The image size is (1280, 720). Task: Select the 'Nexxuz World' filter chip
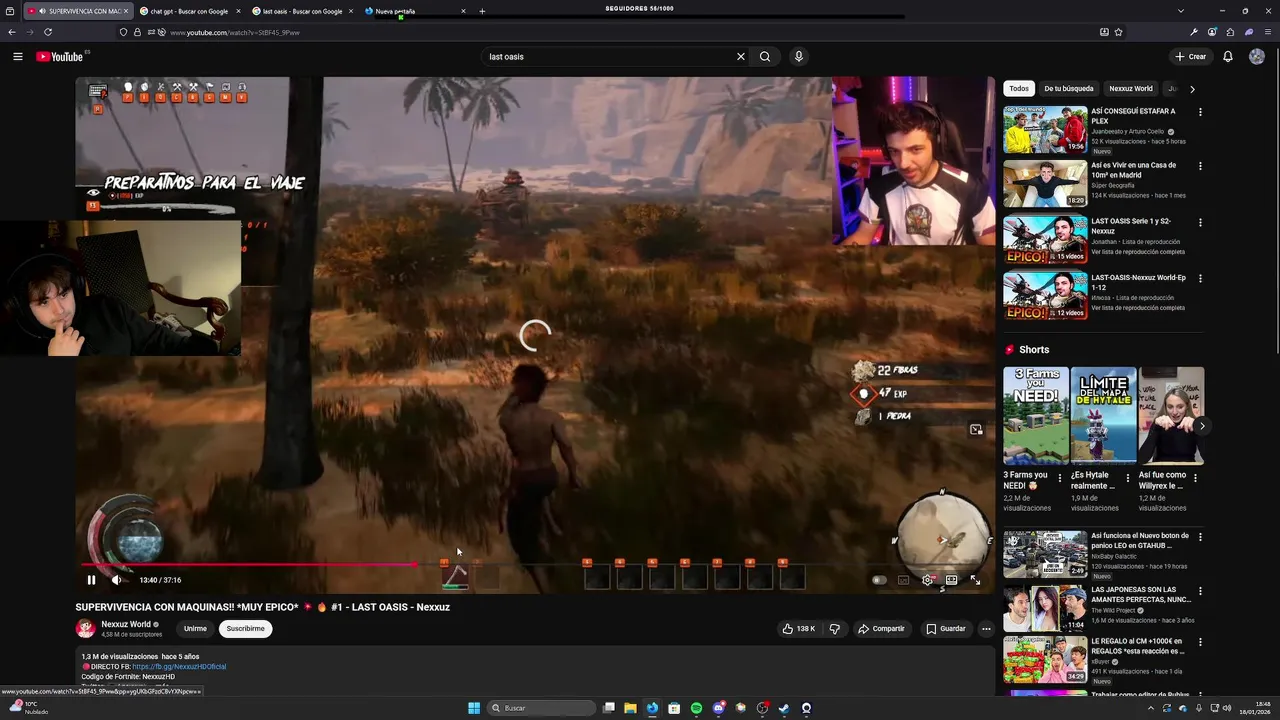(1131, 89)
